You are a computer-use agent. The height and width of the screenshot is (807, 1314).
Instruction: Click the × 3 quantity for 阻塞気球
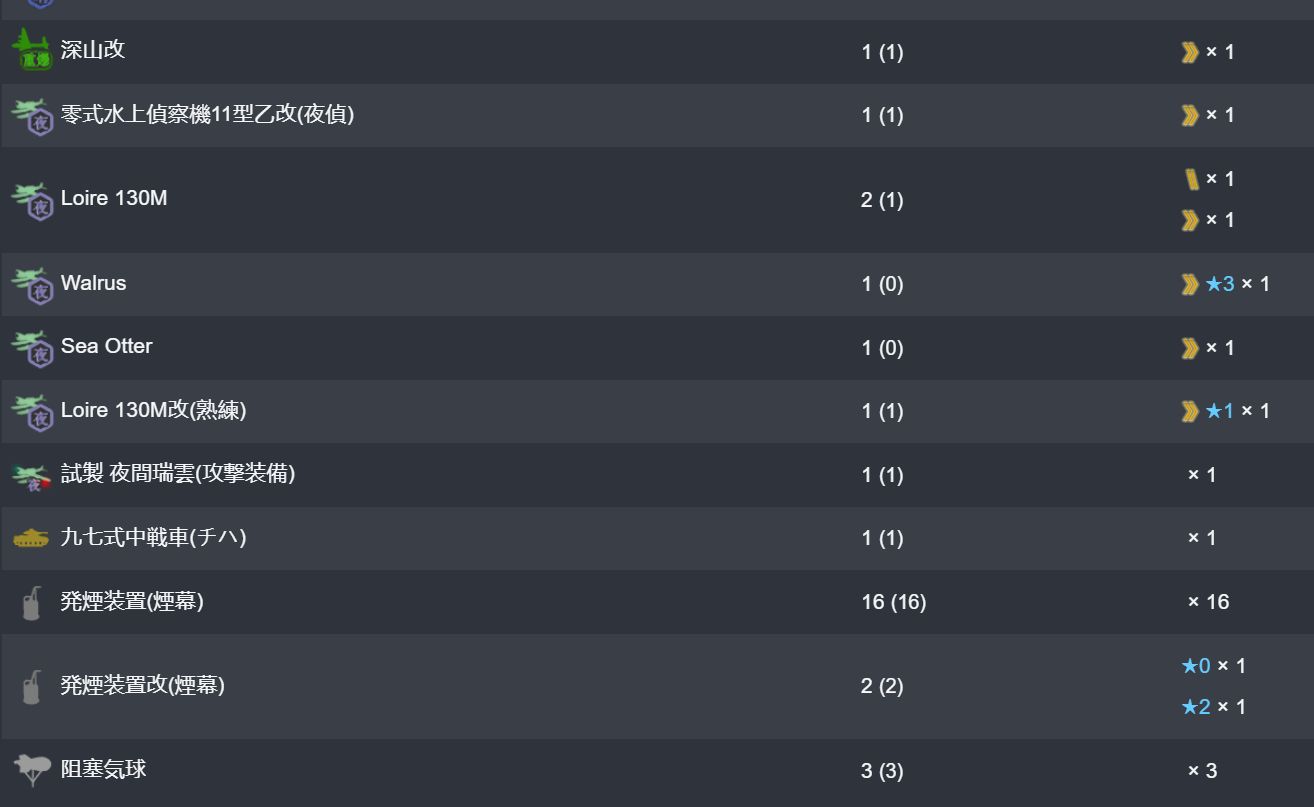point(1202,771)
